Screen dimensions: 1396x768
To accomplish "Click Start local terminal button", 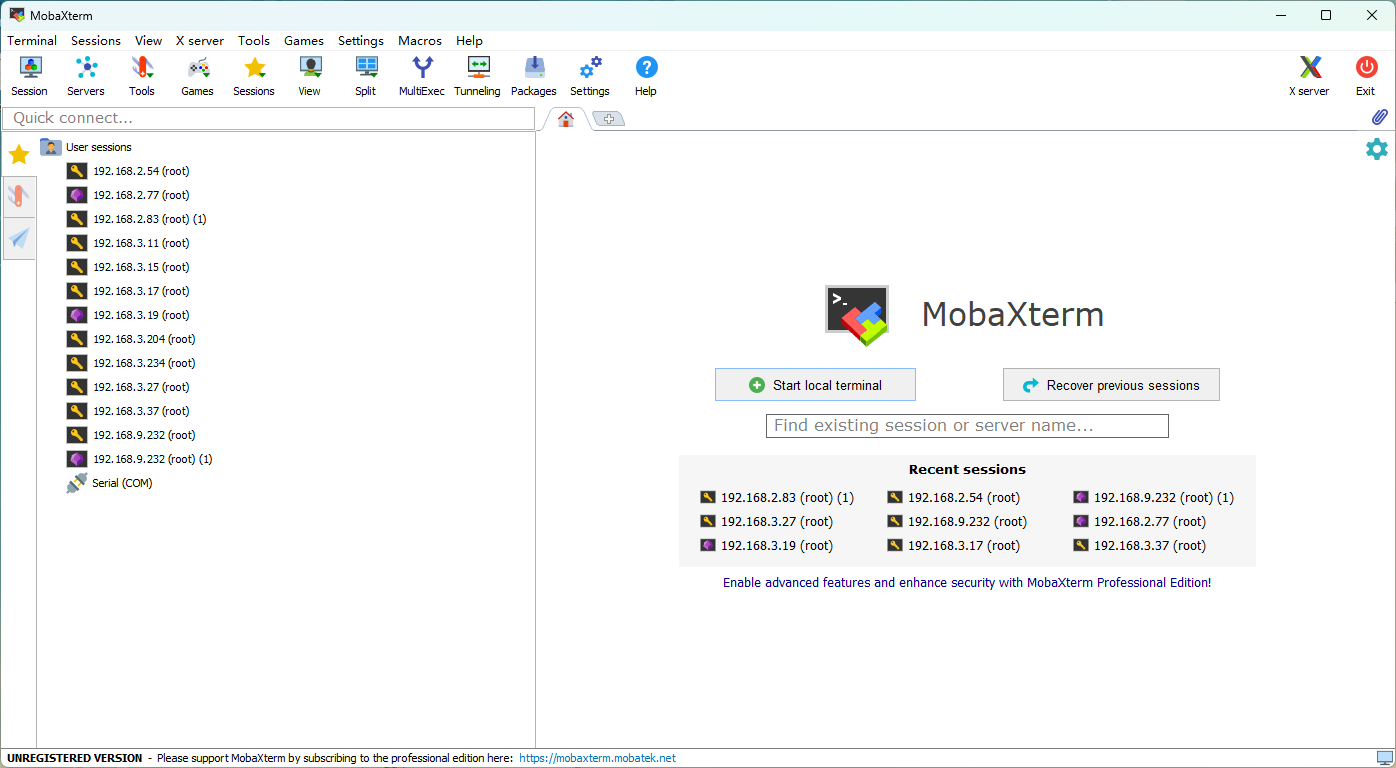I will [815, 385].
